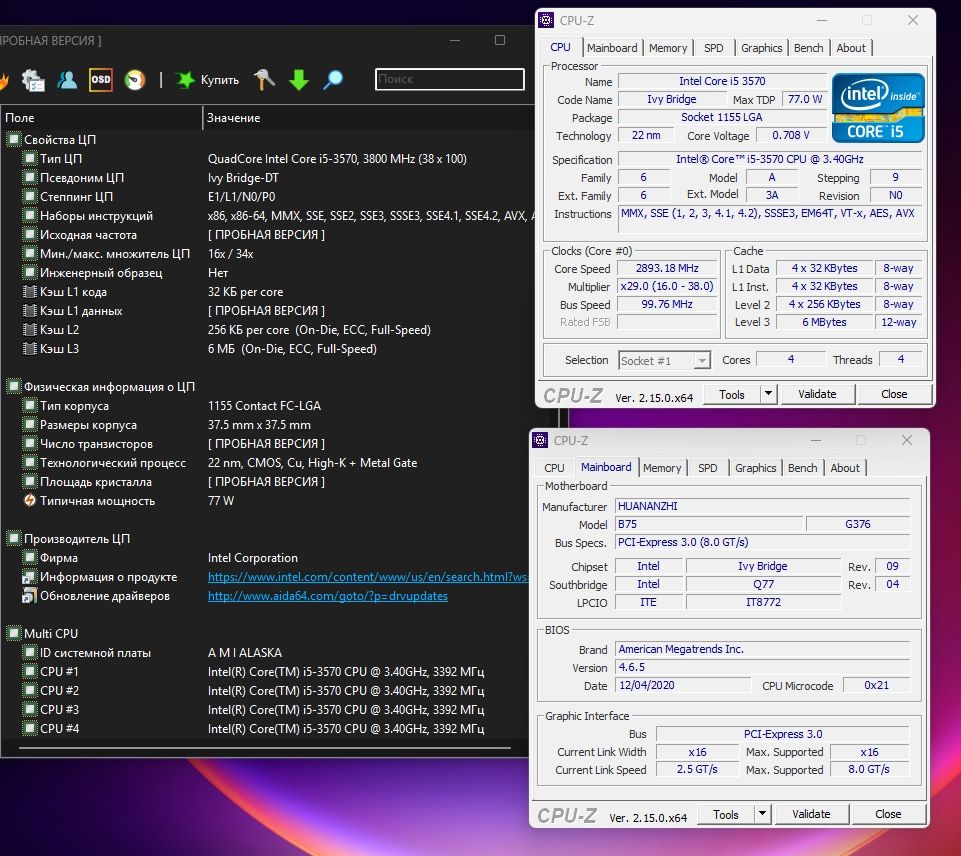Screen dimensions: 961x856
Task: Select the ID системной платы row
Action: [267, 653]
